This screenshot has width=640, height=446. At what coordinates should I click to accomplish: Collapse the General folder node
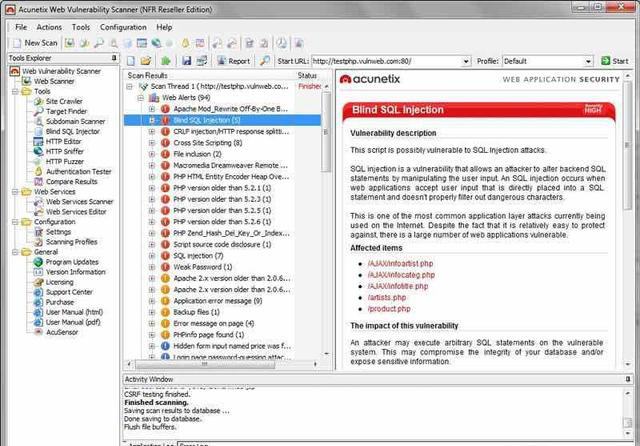point(15,252)
